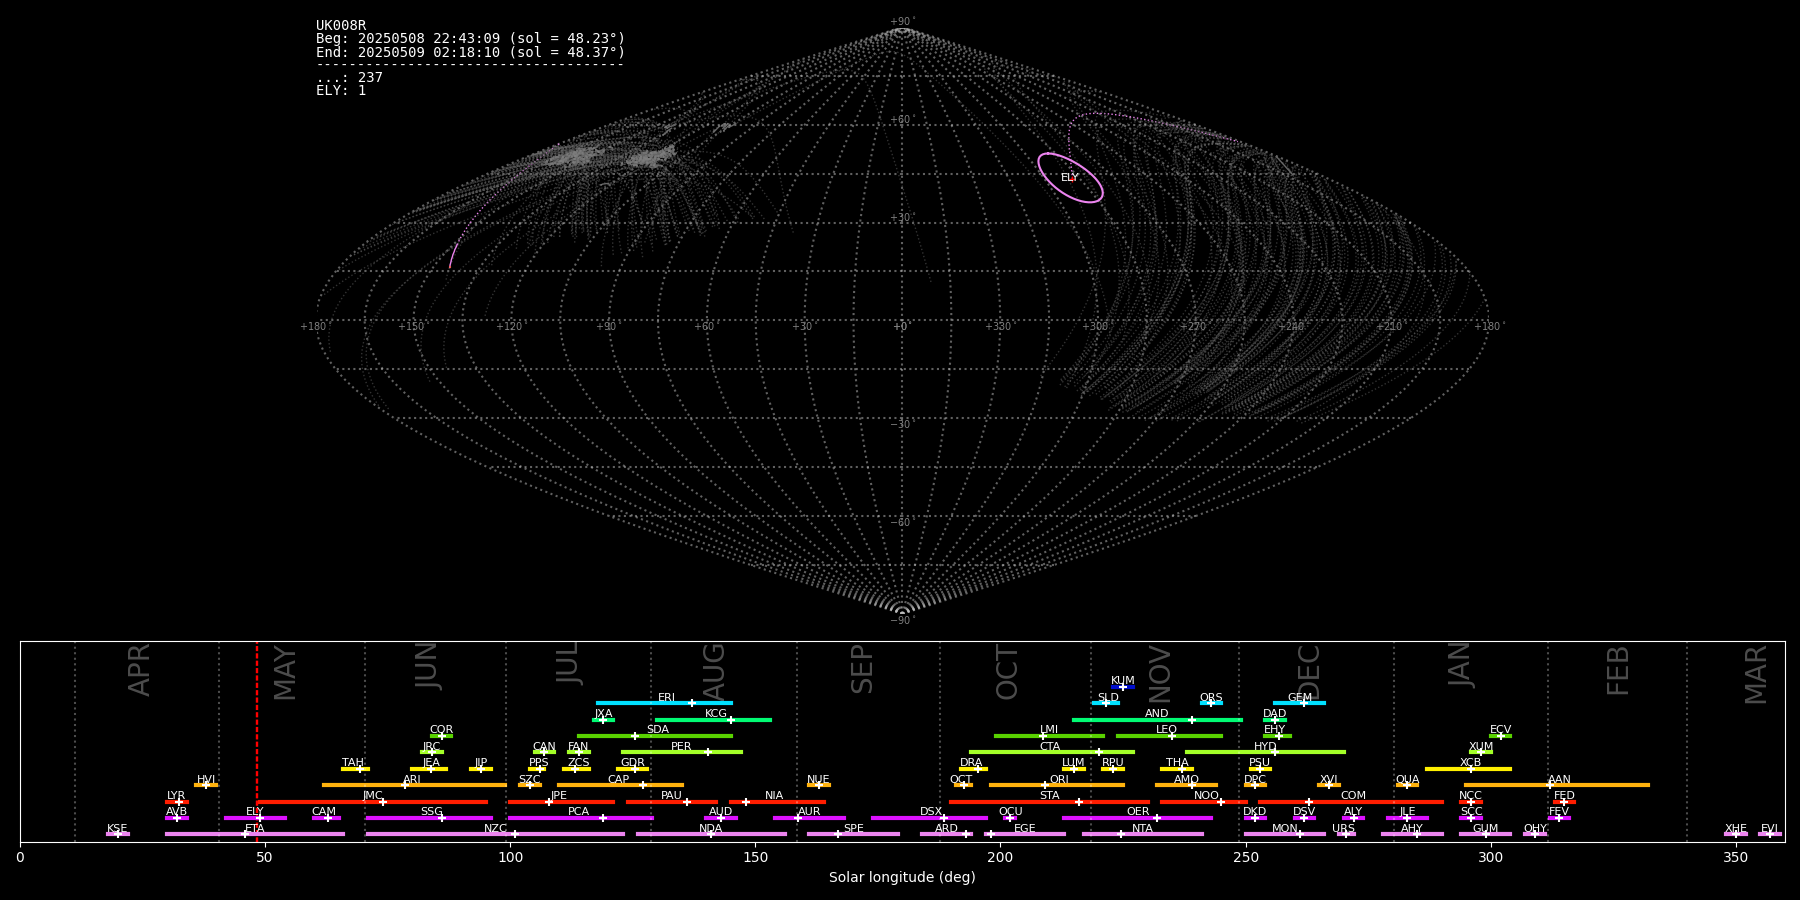Click the 'Solar longitude (deg)' axis label
The width and height of the screenshot is (1800, 900).
(x=902, y=877)
